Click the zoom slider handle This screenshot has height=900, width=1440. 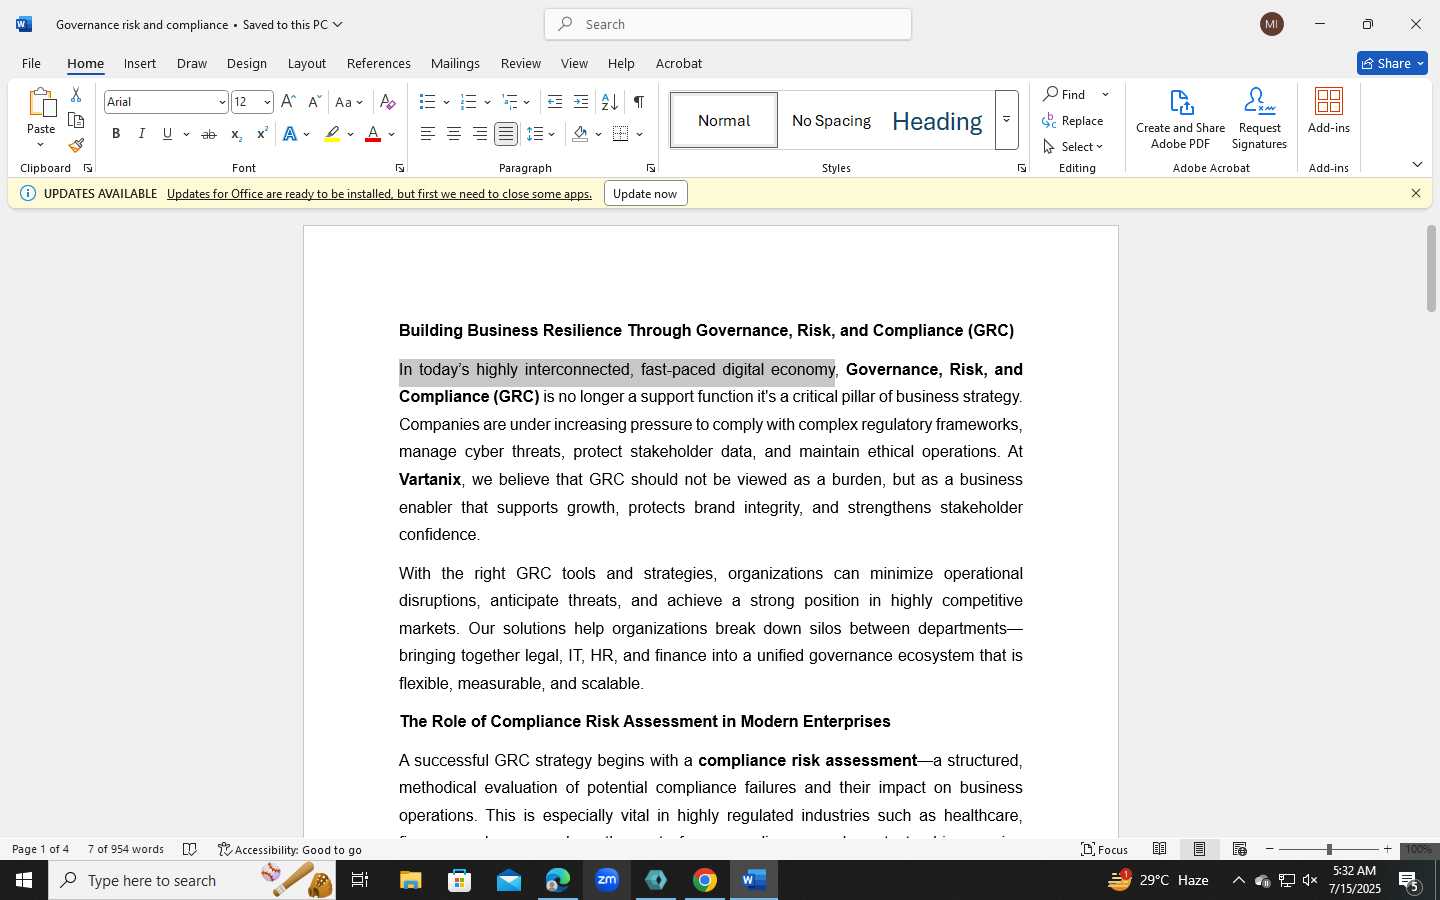(x=1329, y=849)
